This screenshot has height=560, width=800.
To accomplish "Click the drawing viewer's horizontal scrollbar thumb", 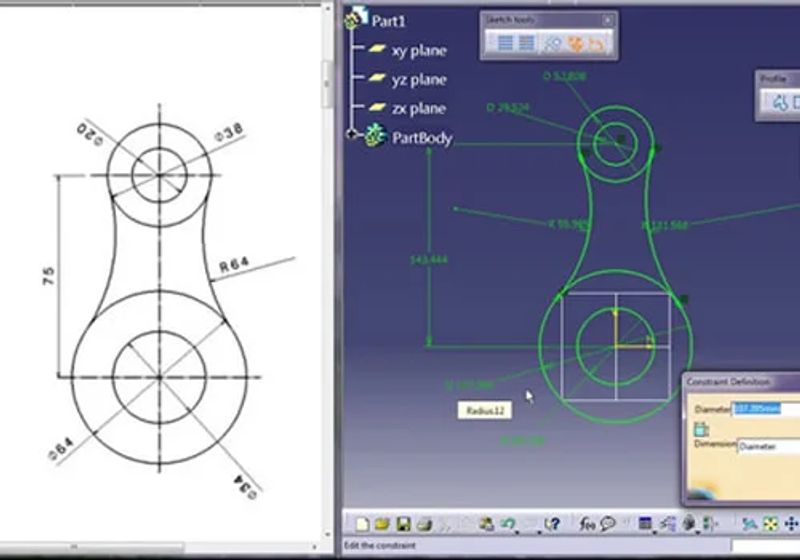I will click(x=91, y=547).
